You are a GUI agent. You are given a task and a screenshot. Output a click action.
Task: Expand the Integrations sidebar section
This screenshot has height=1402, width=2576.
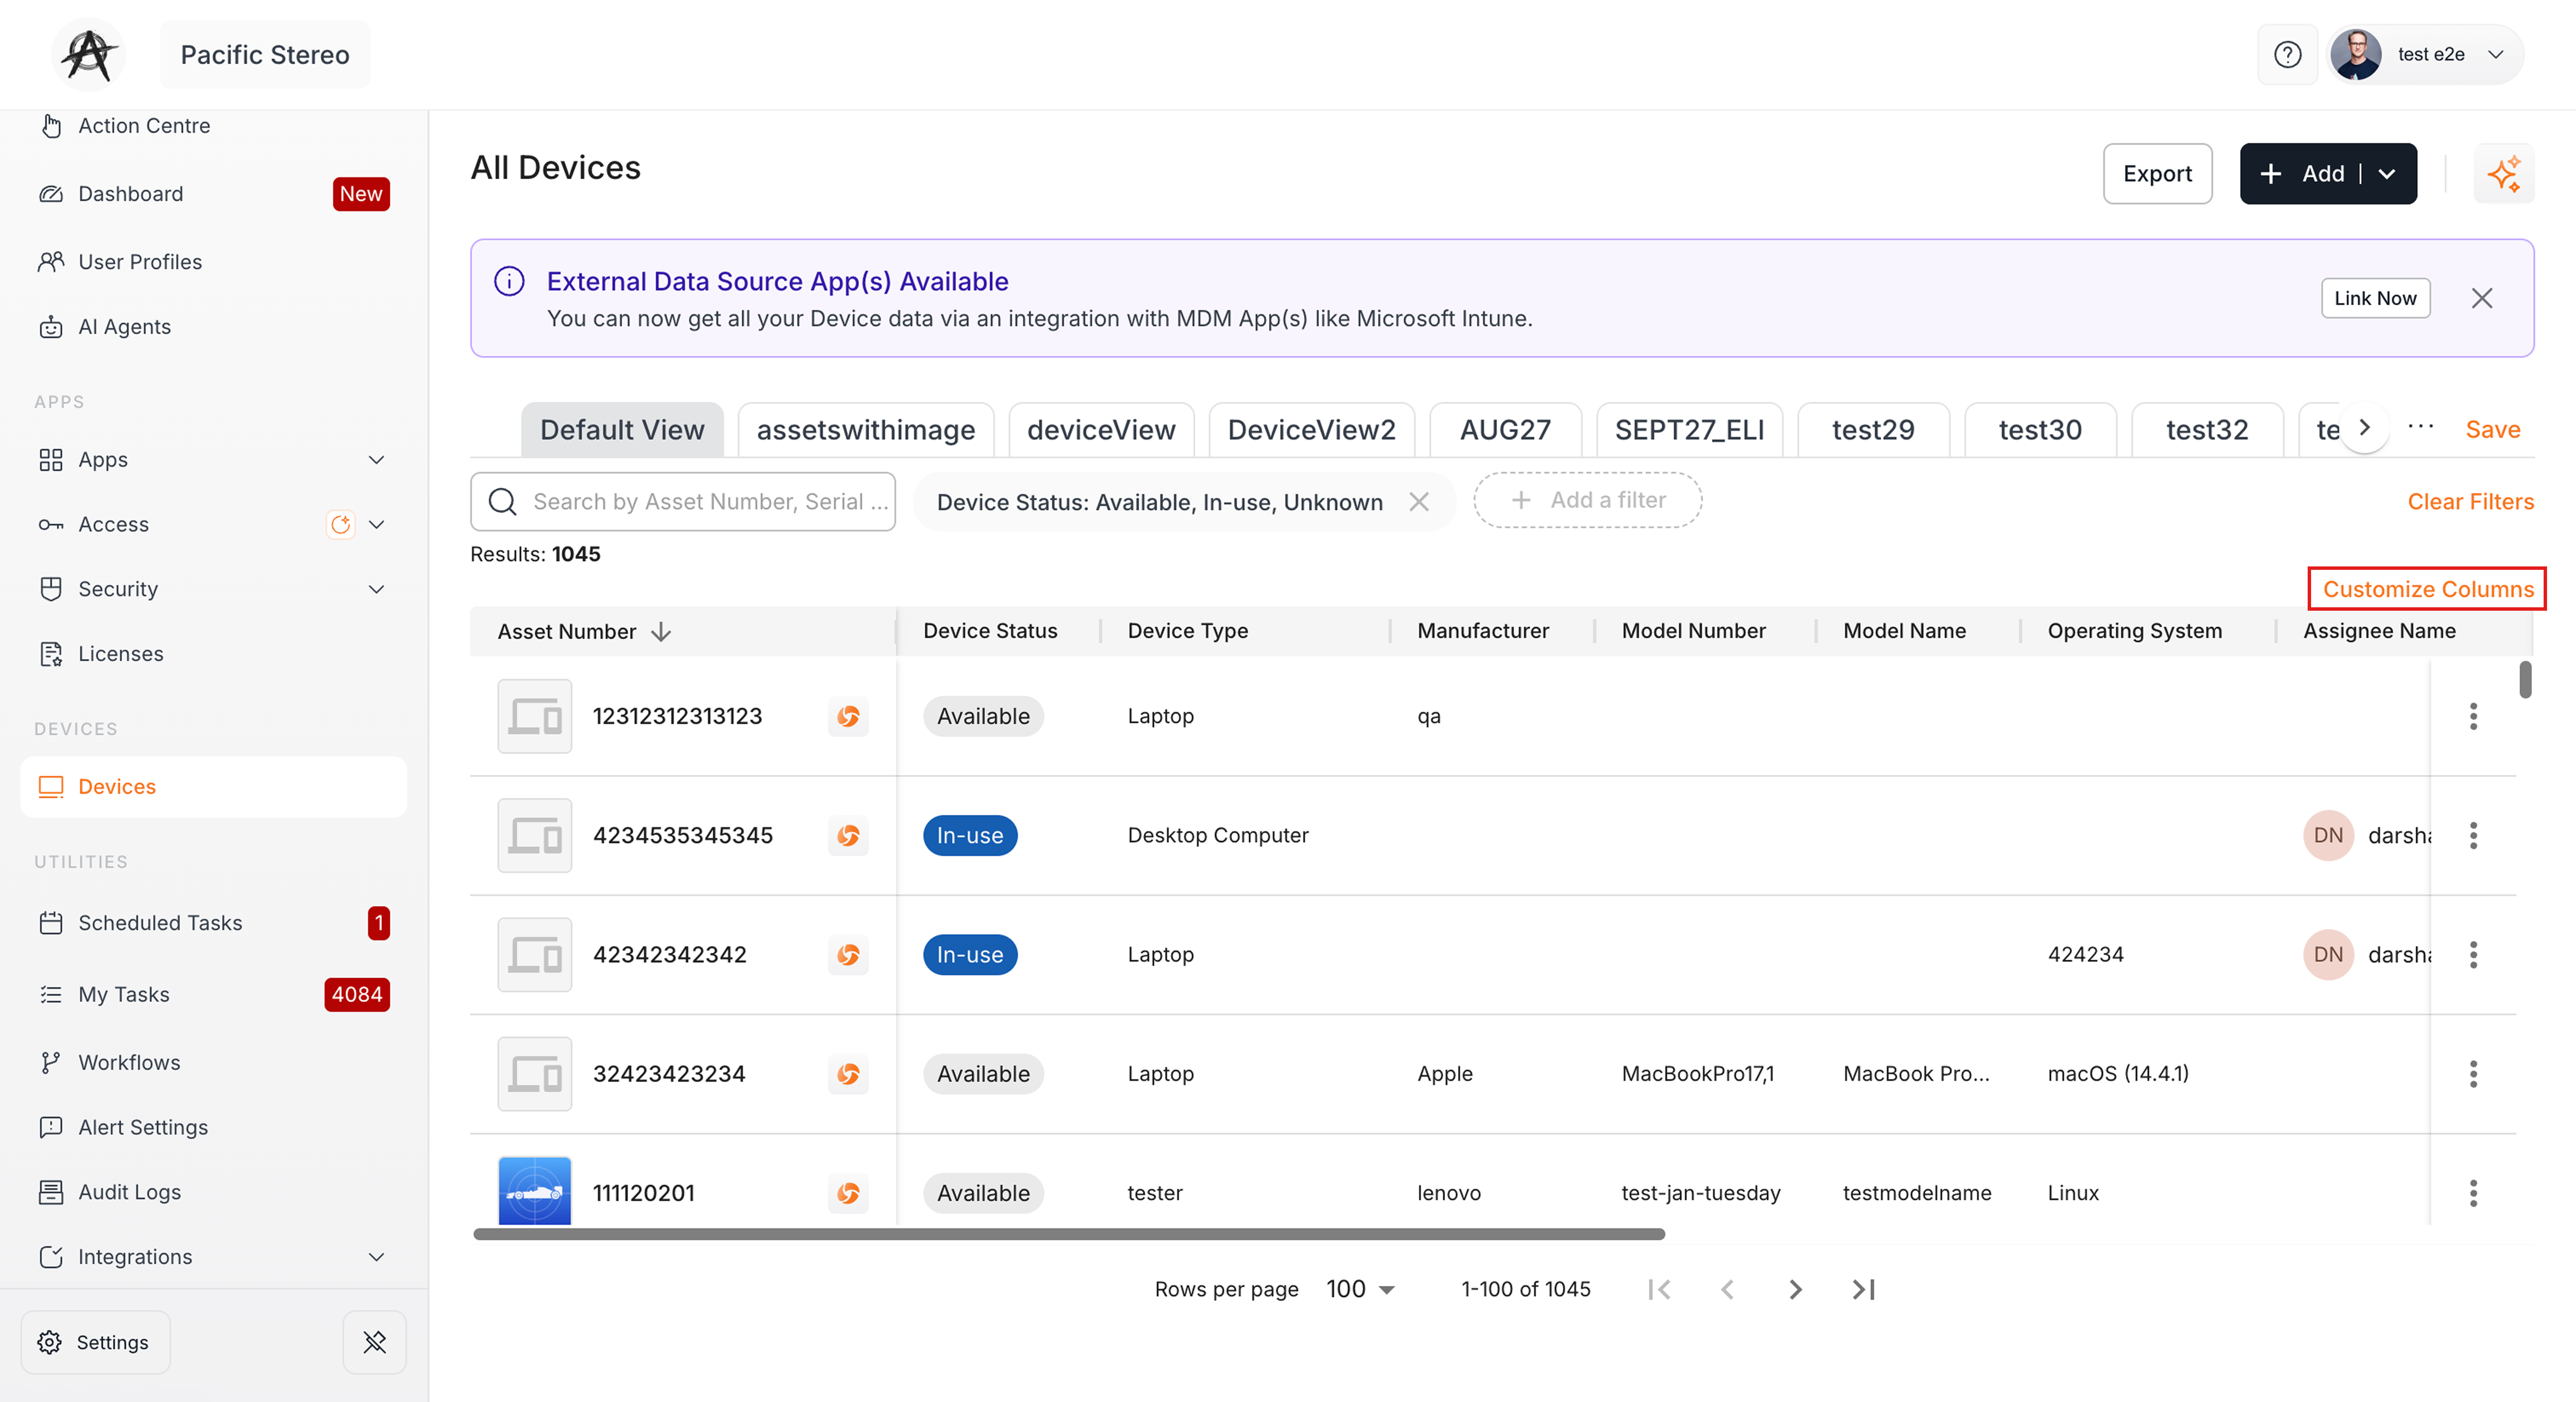coord(376,1257)
